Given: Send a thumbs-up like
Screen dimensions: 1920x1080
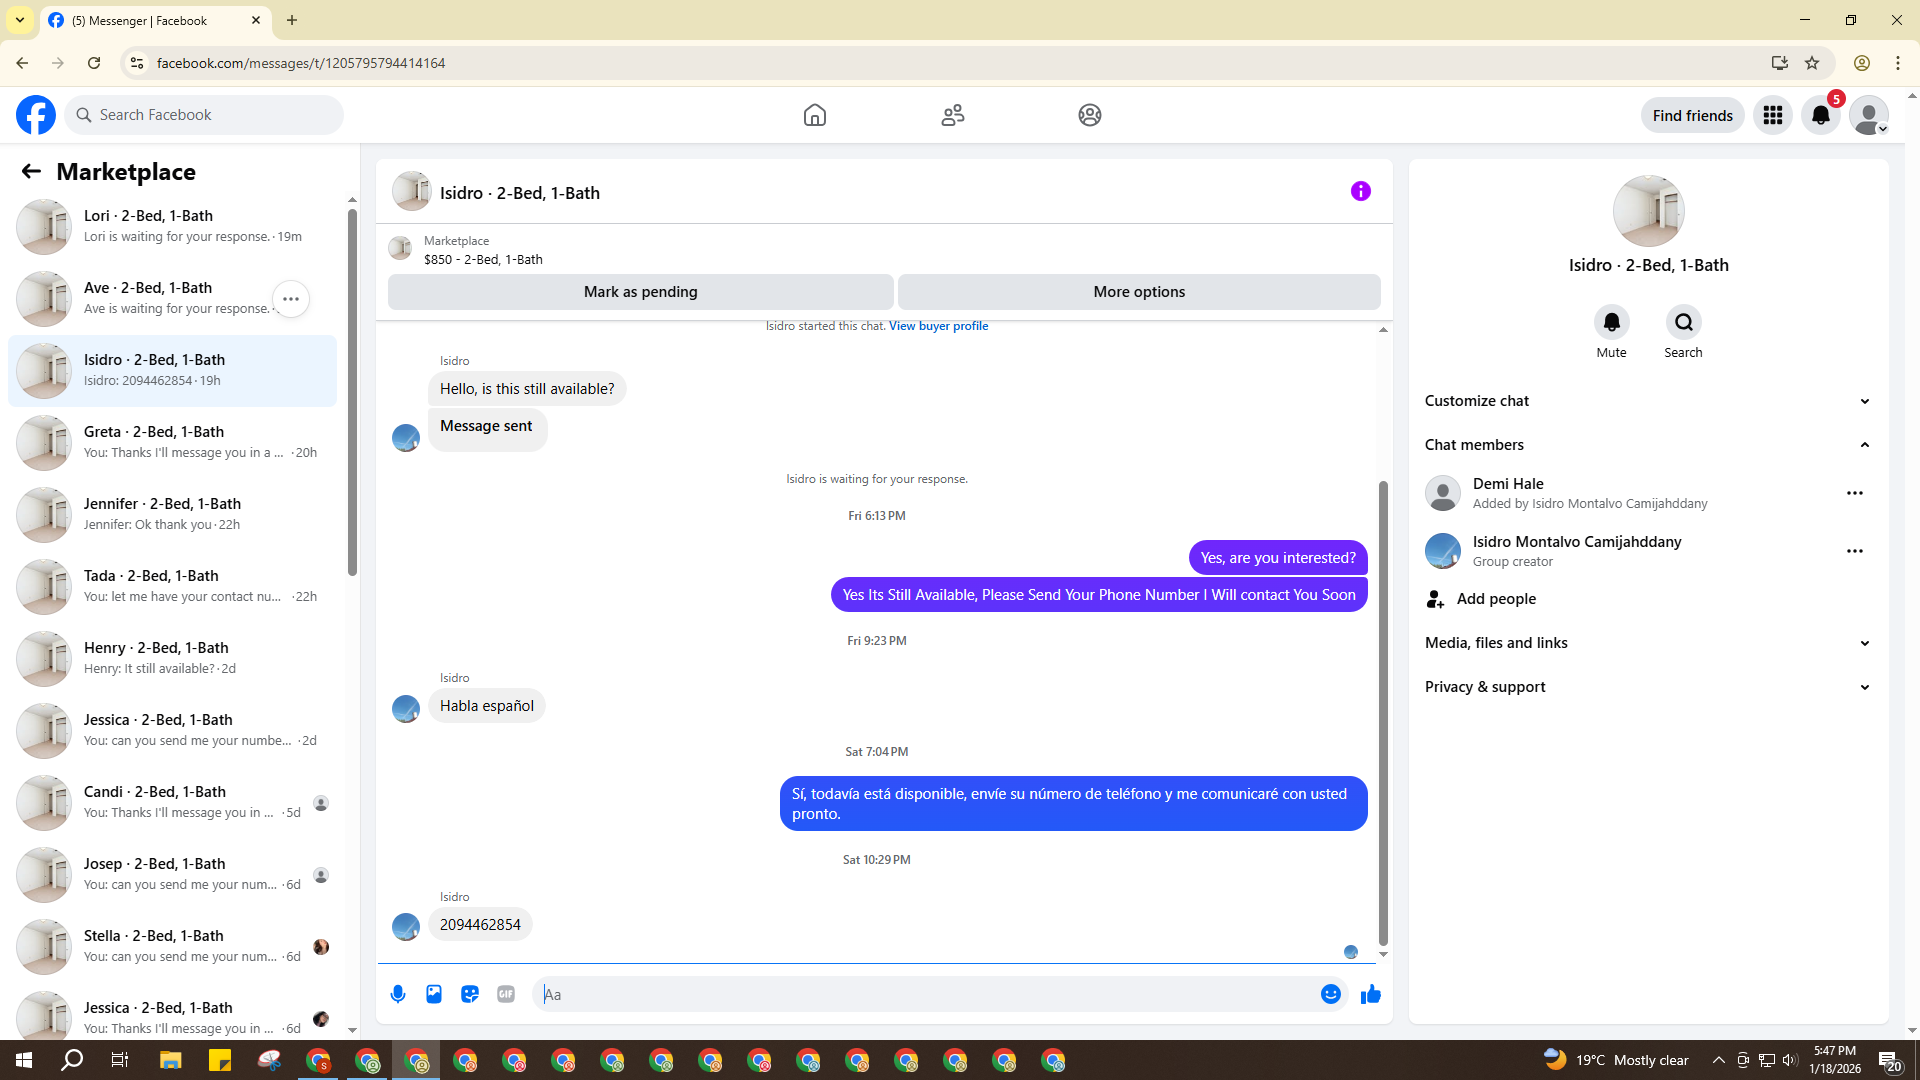Looking at the screenshot, I should click(1371, 994).
